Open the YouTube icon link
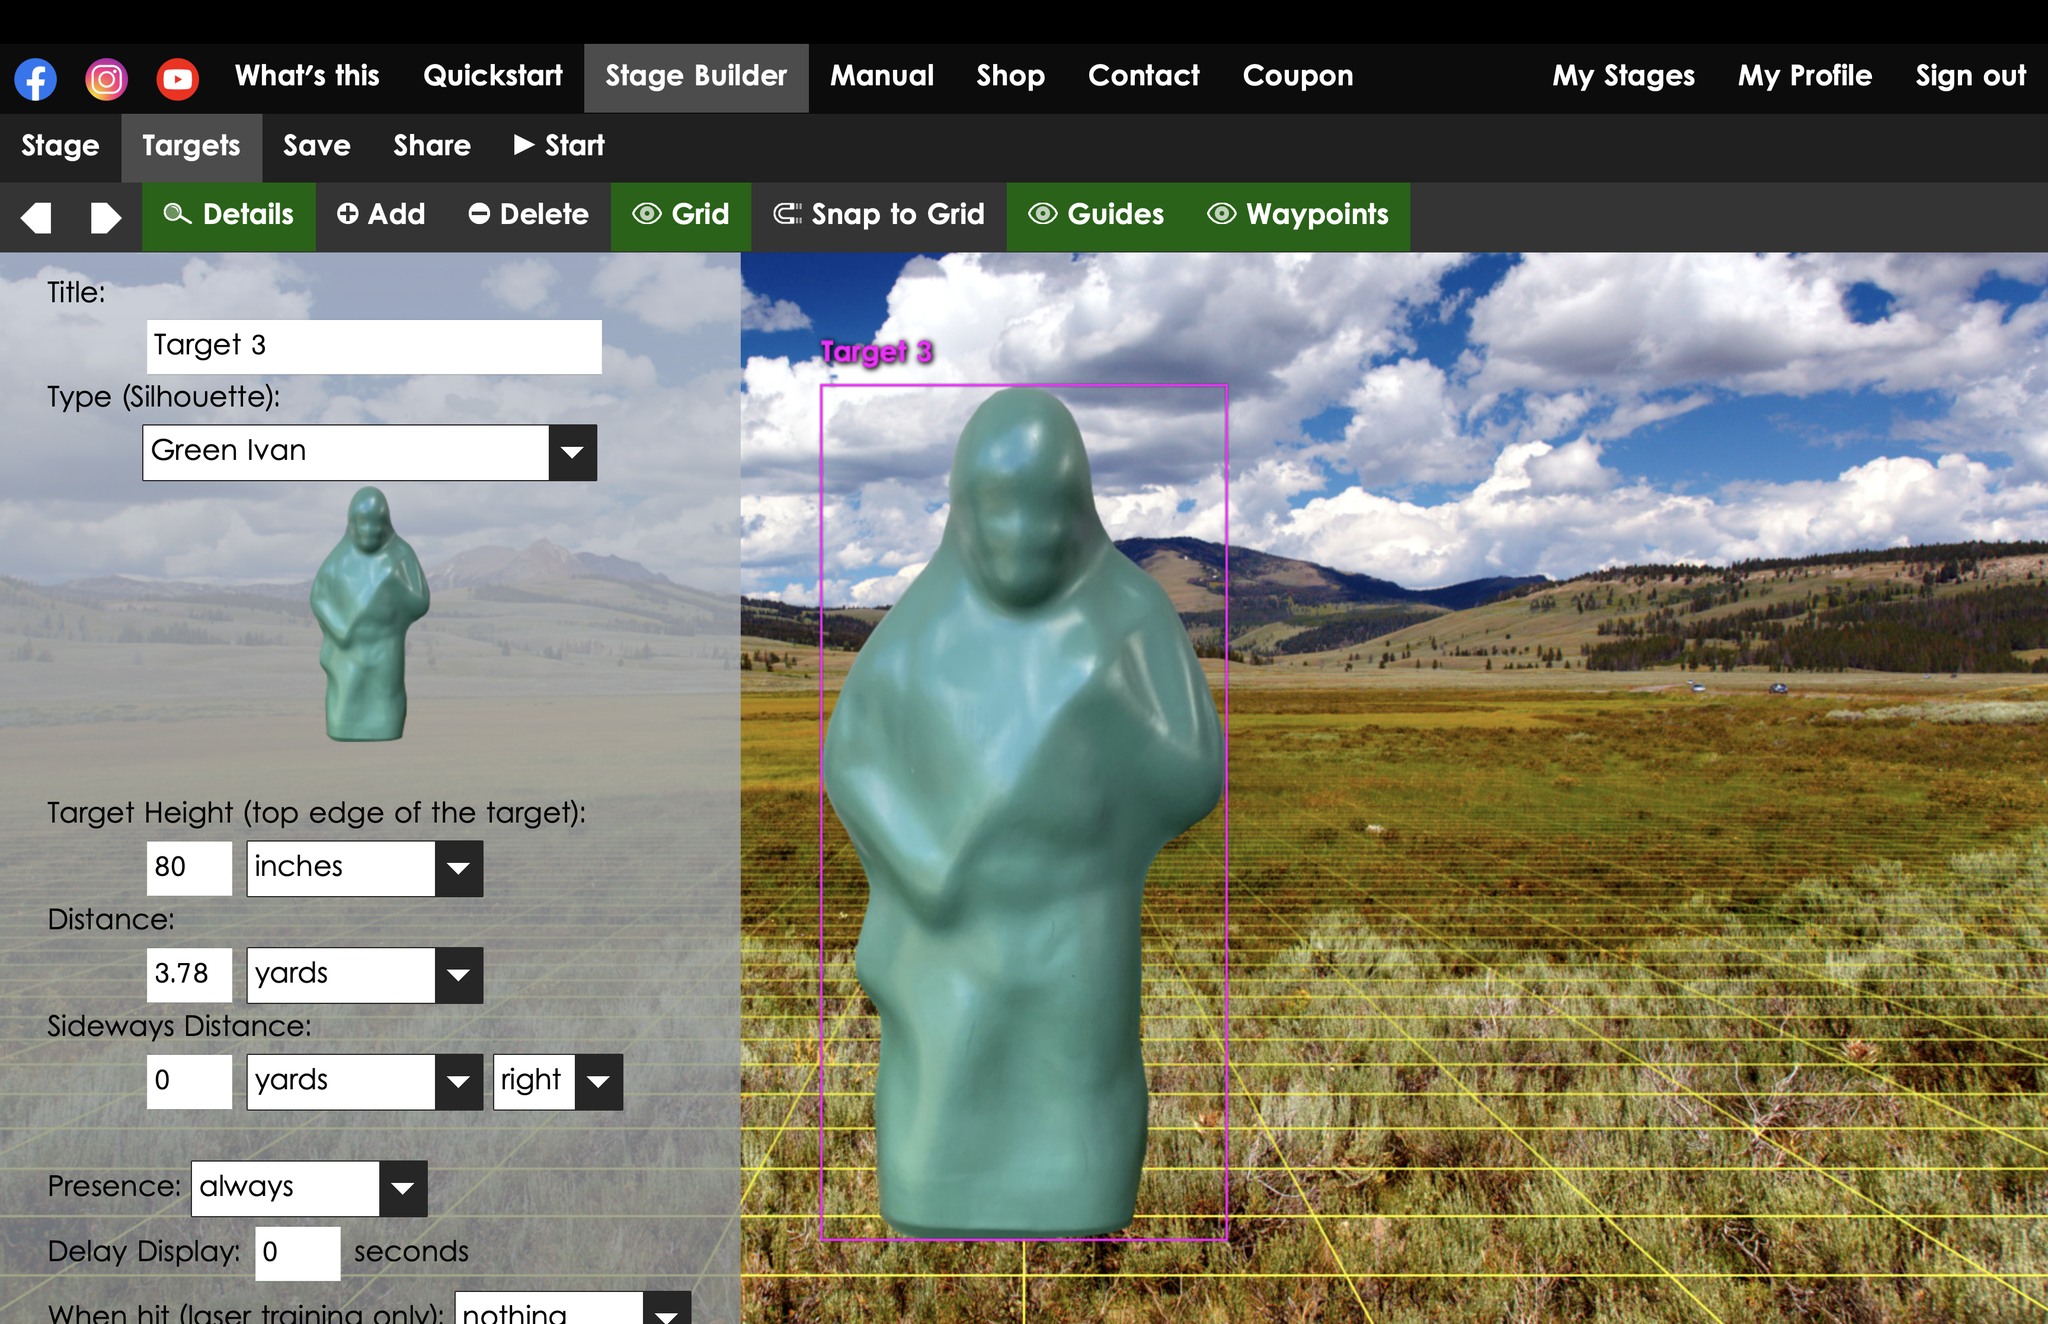 [x=177, y=79]
